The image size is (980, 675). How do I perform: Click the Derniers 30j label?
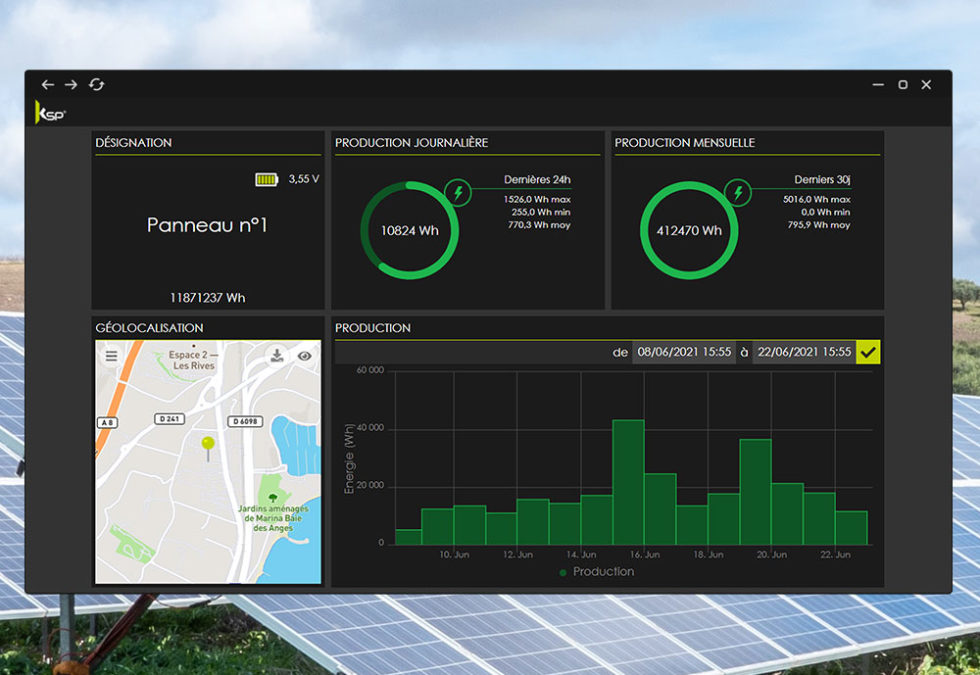822,180
